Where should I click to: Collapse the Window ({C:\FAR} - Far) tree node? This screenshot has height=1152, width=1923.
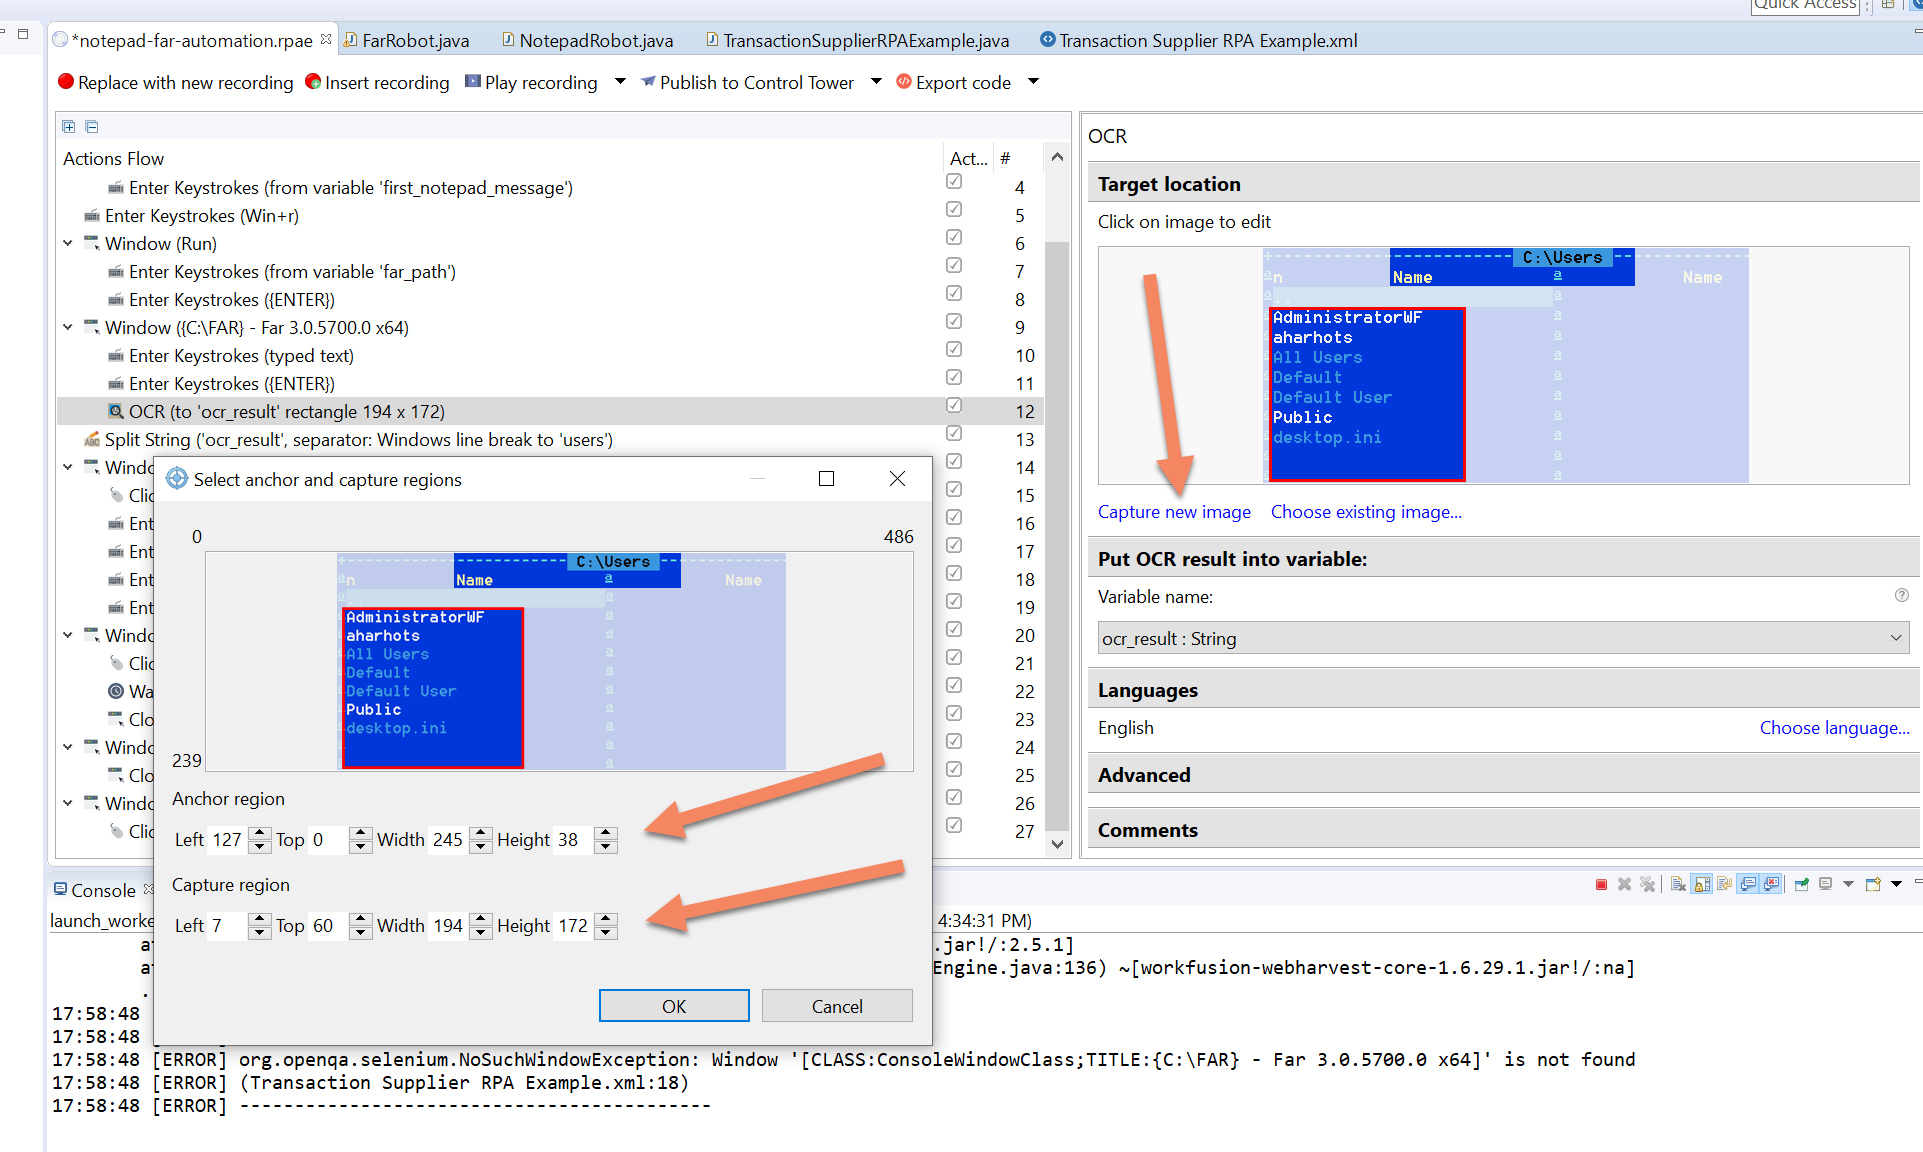(x=68, y=327)
